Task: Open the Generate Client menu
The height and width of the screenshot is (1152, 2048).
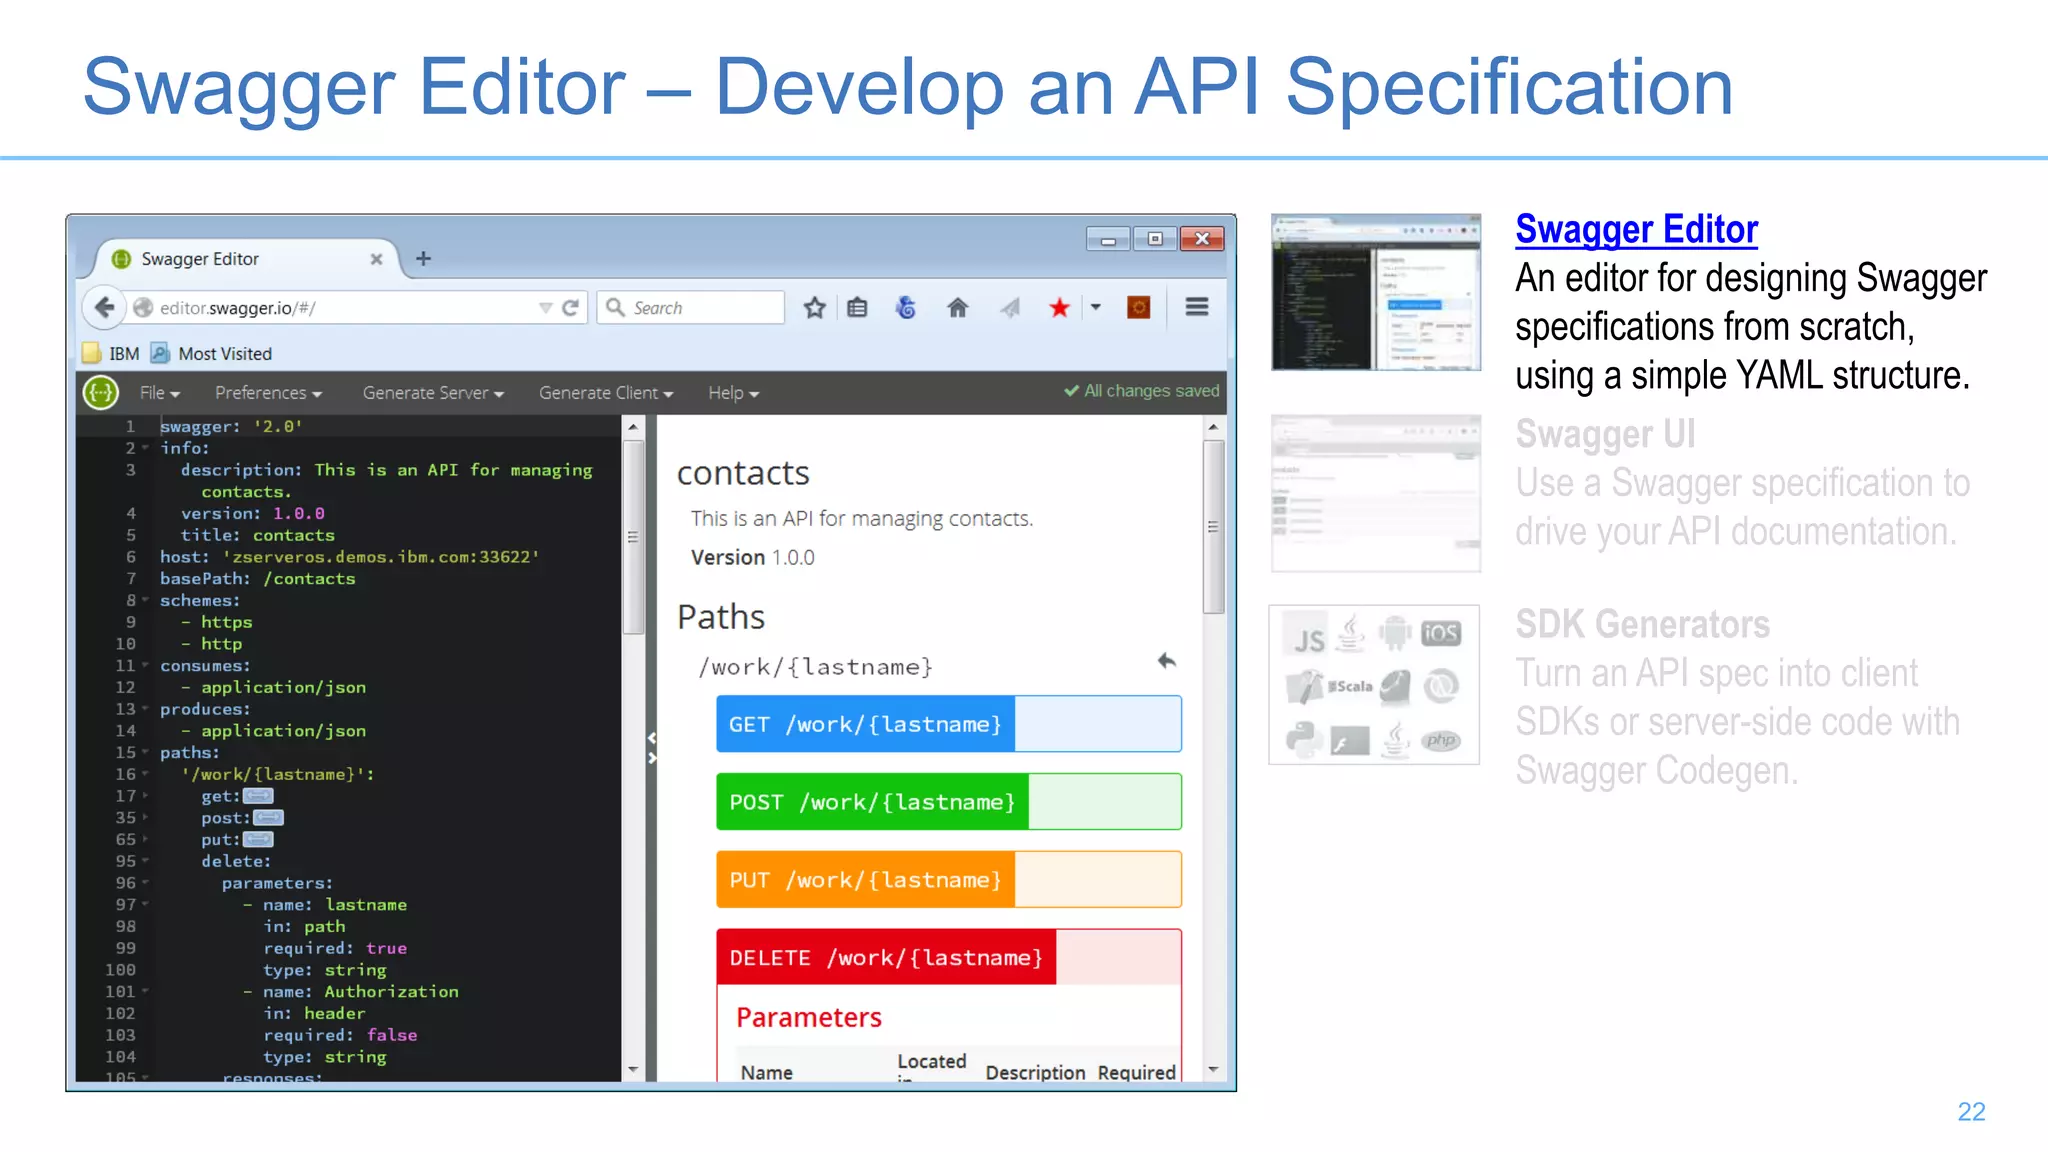Action: (x=606, y=393)
